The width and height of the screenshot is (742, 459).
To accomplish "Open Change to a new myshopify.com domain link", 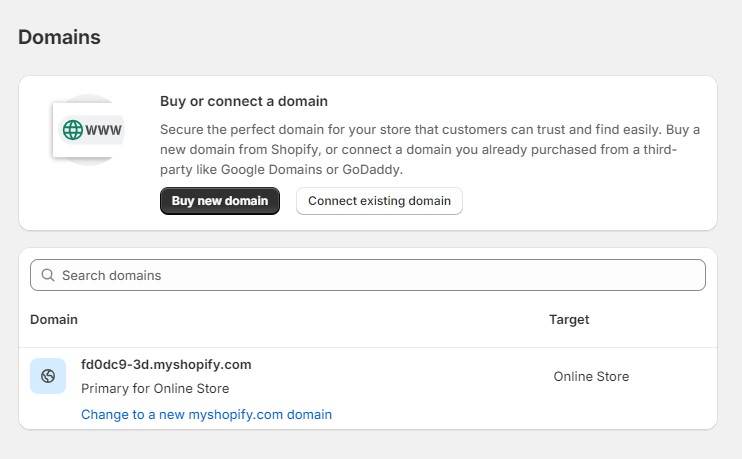I will pyautogui.click(x=206, y=414).
